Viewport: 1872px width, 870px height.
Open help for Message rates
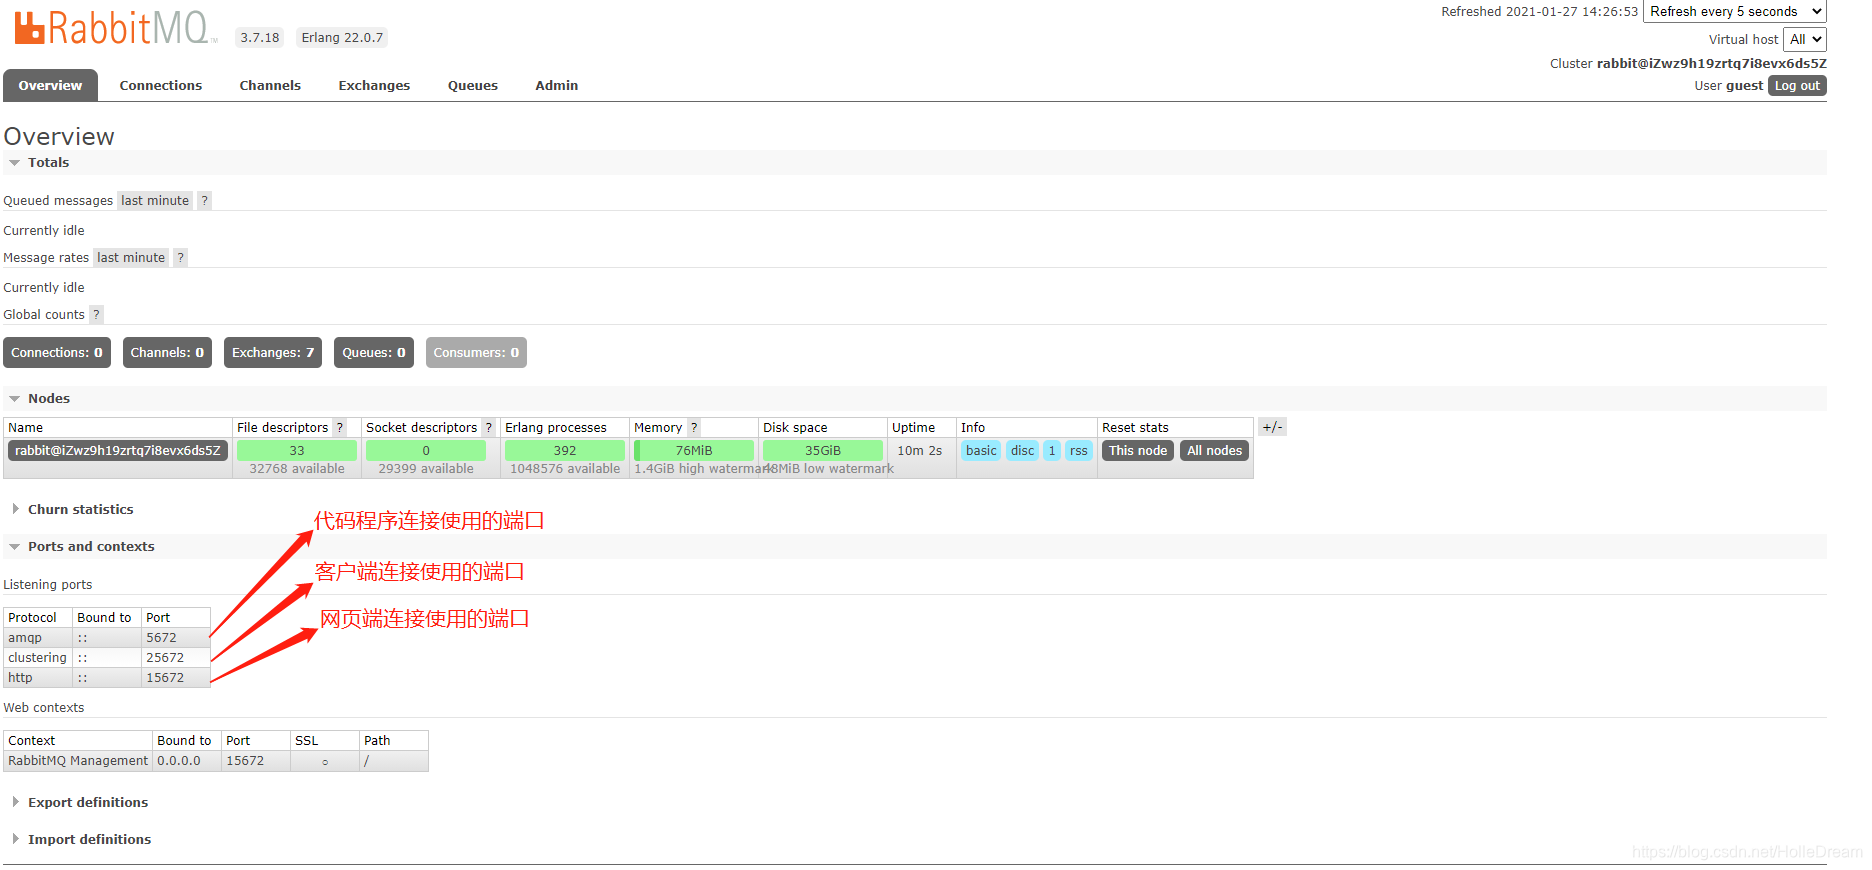[x=181, y=257]
